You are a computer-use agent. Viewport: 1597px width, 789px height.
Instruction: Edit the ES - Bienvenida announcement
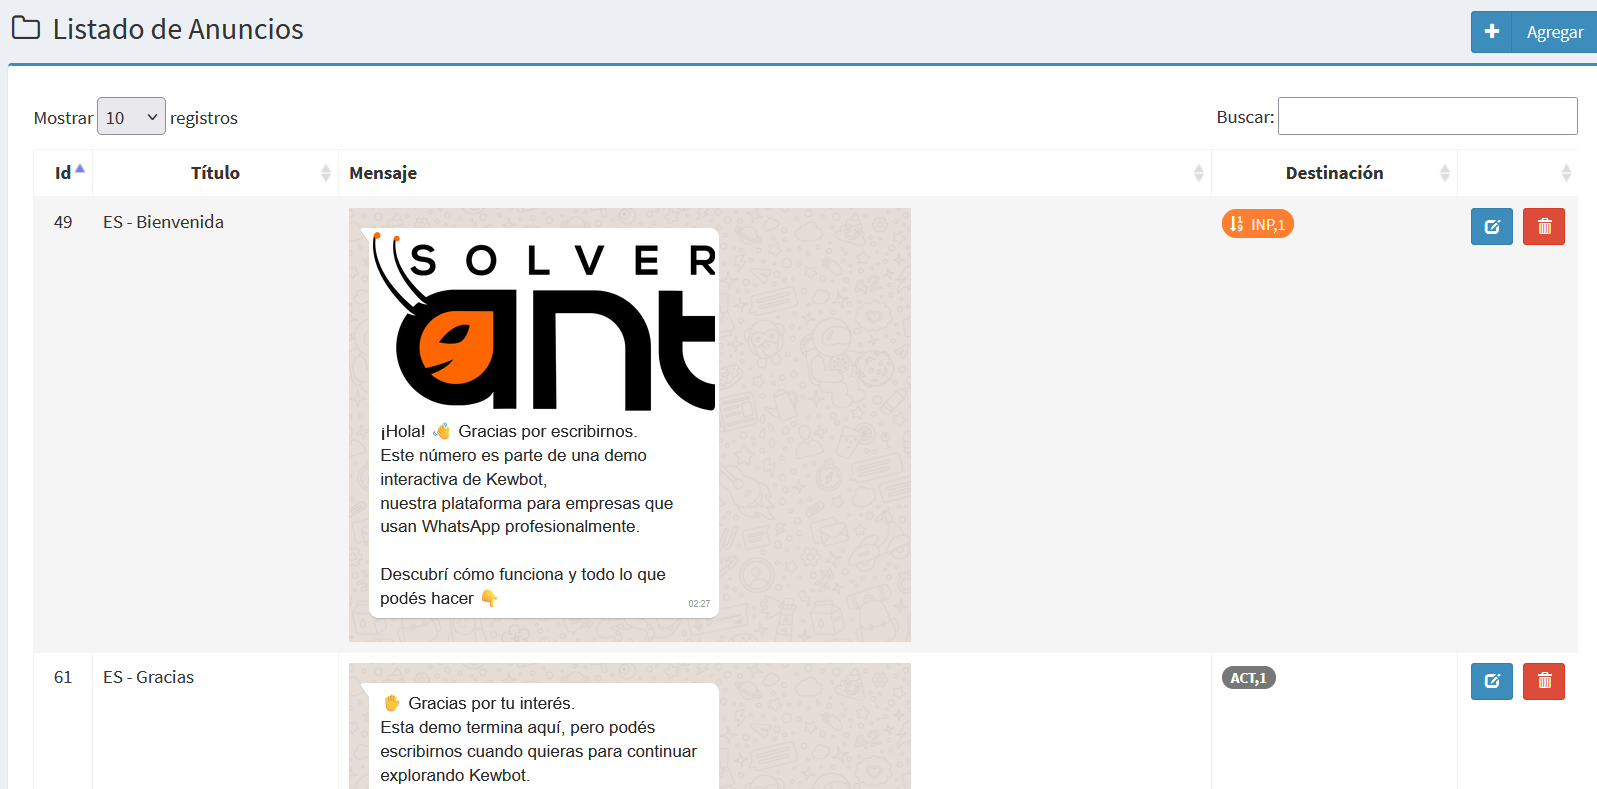(1491, 227)
